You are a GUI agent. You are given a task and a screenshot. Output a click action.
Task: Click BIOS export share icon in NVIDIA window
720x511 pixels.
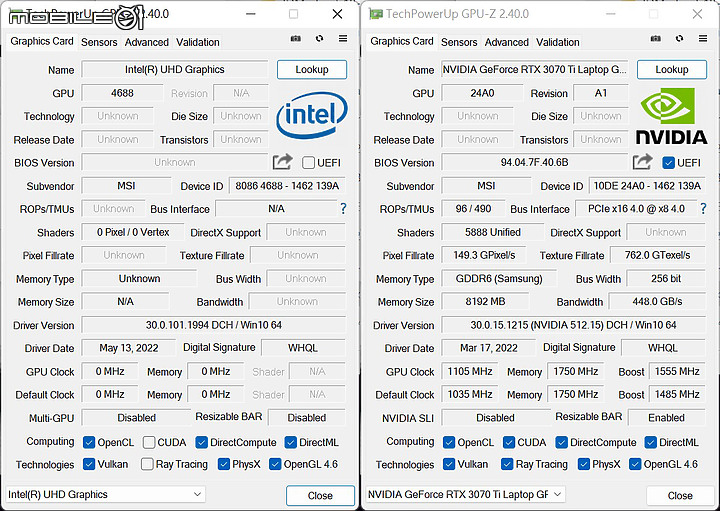pyautogui.click(x=642, y=162)
